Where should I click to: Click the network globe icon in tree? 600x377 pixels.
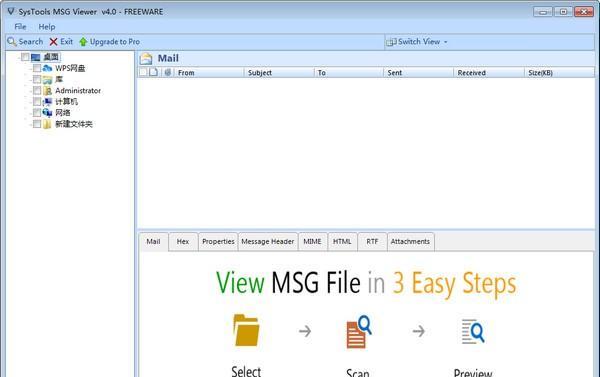(47, 113)
